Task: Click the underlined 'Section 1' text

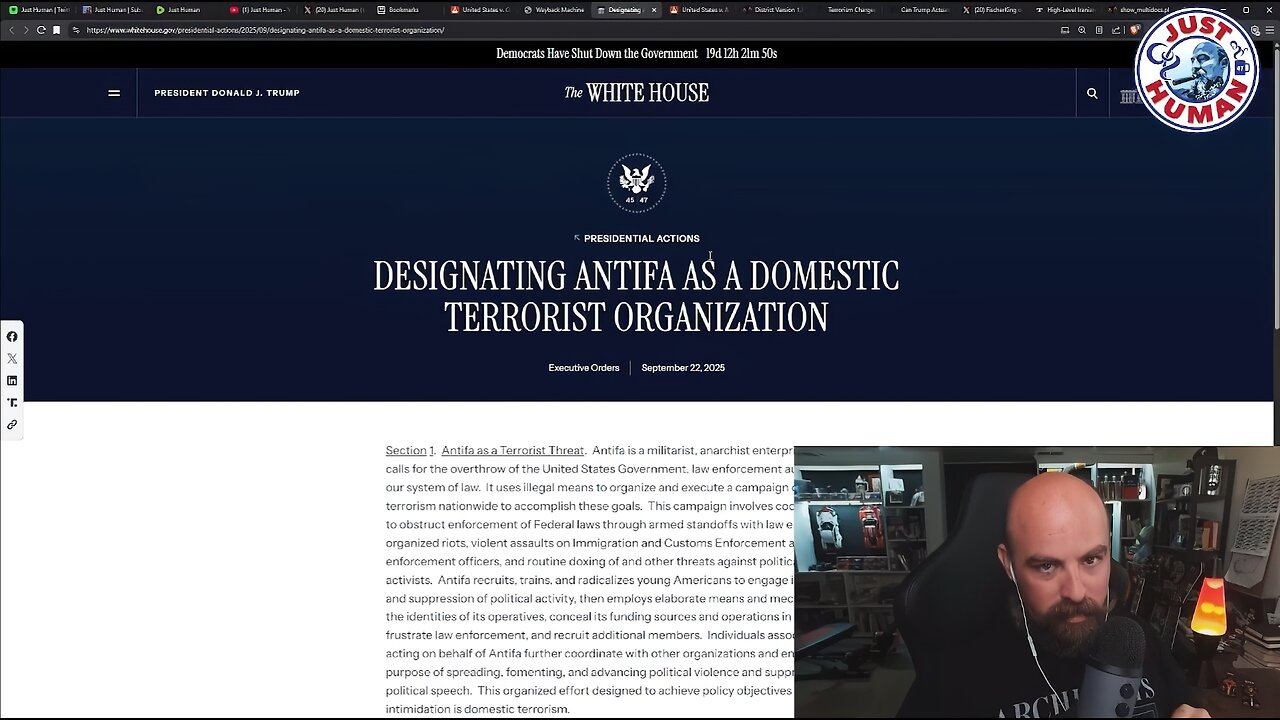Action: (x=408, y=451)
